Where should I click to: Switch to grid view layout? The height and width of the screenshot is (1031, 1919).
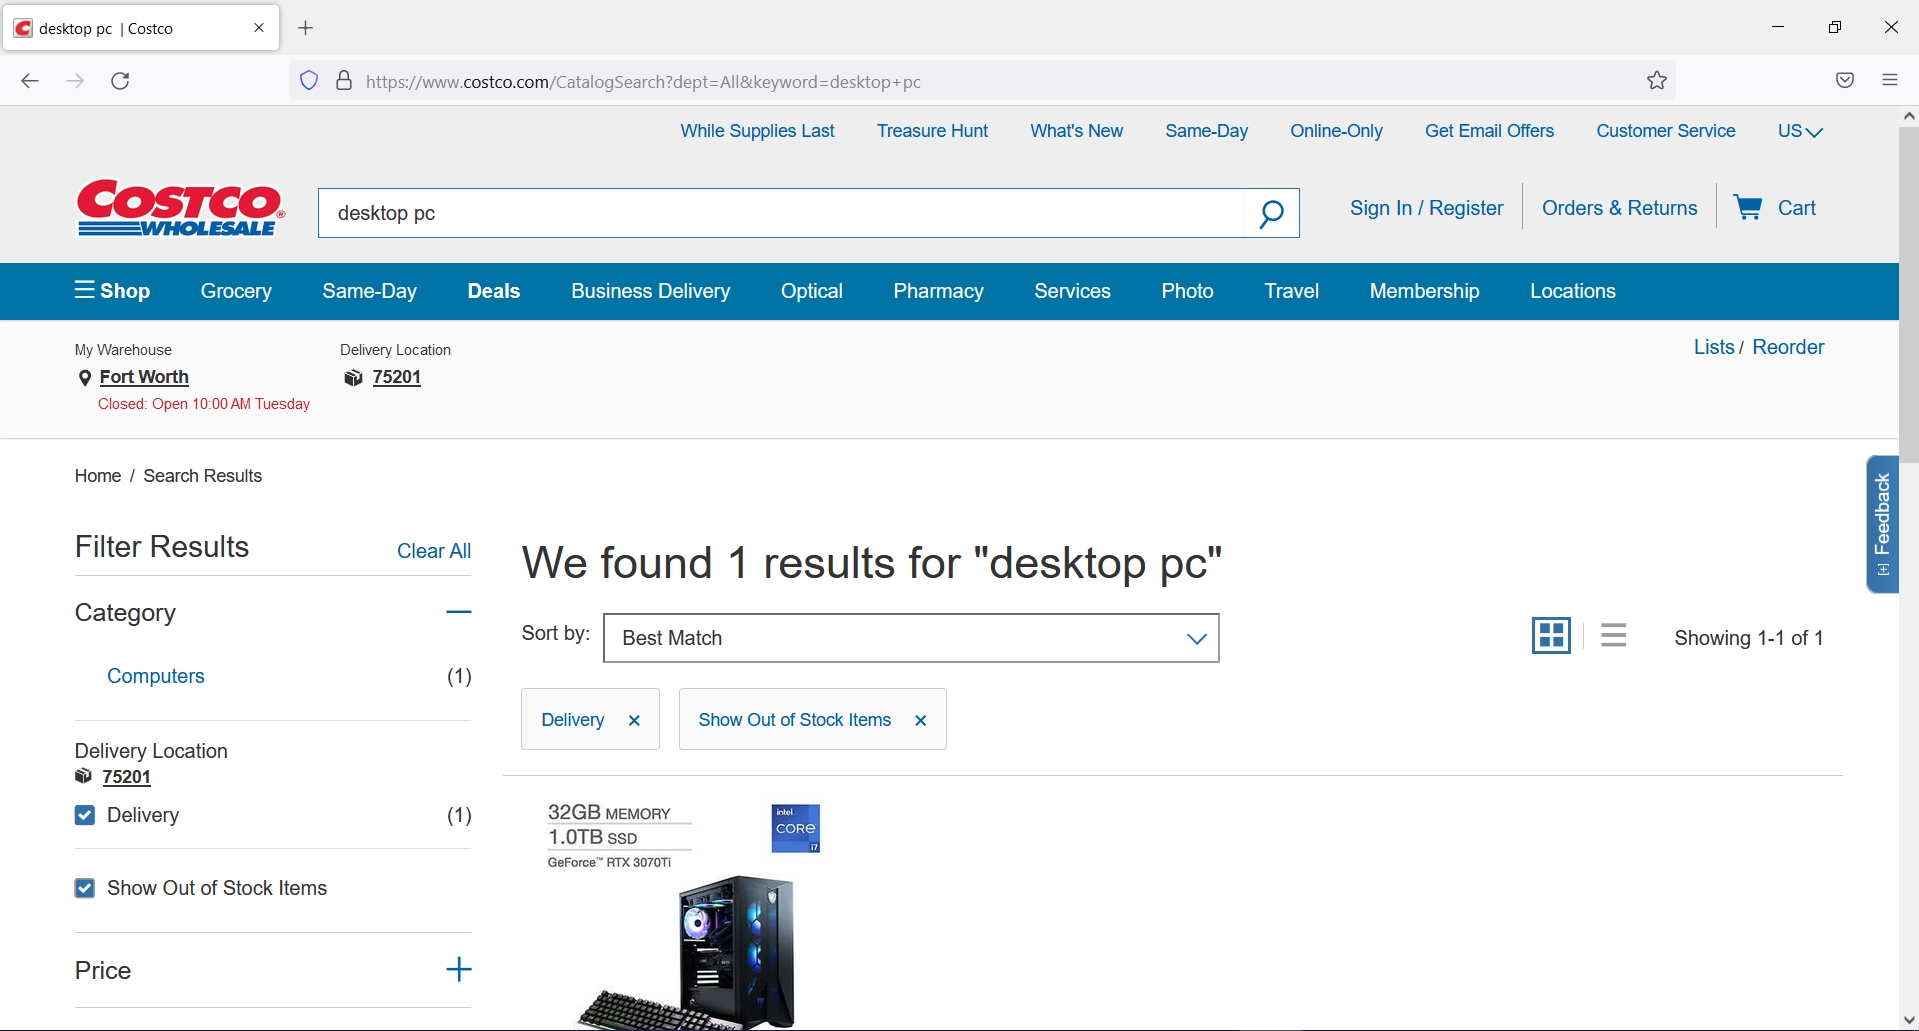[x=1550, y=635]
